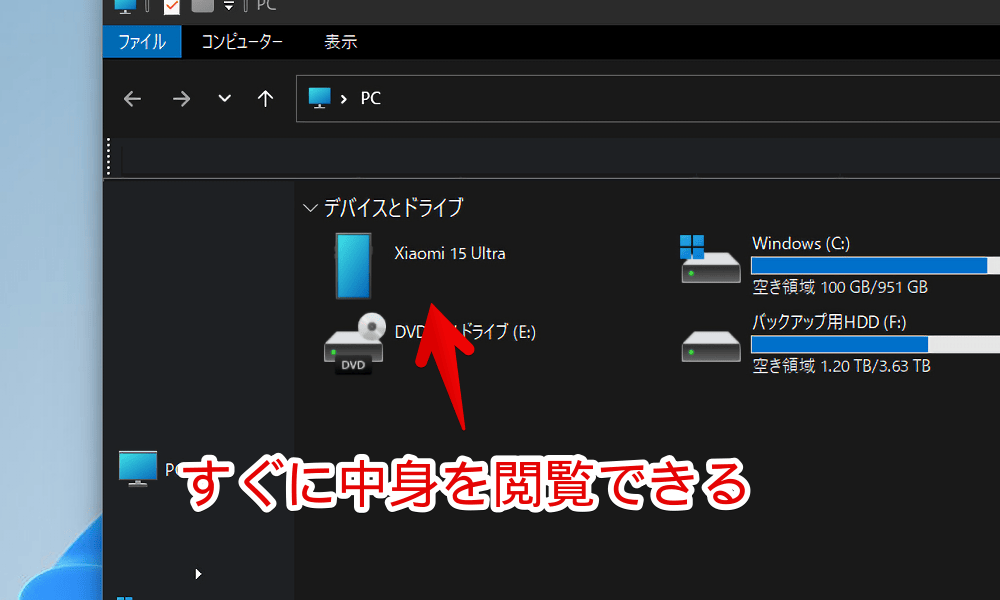Open the コンピューター ribbon tab
This screenshot has width=1000, height=600.
pyautogui.click(x=242, y=42)
